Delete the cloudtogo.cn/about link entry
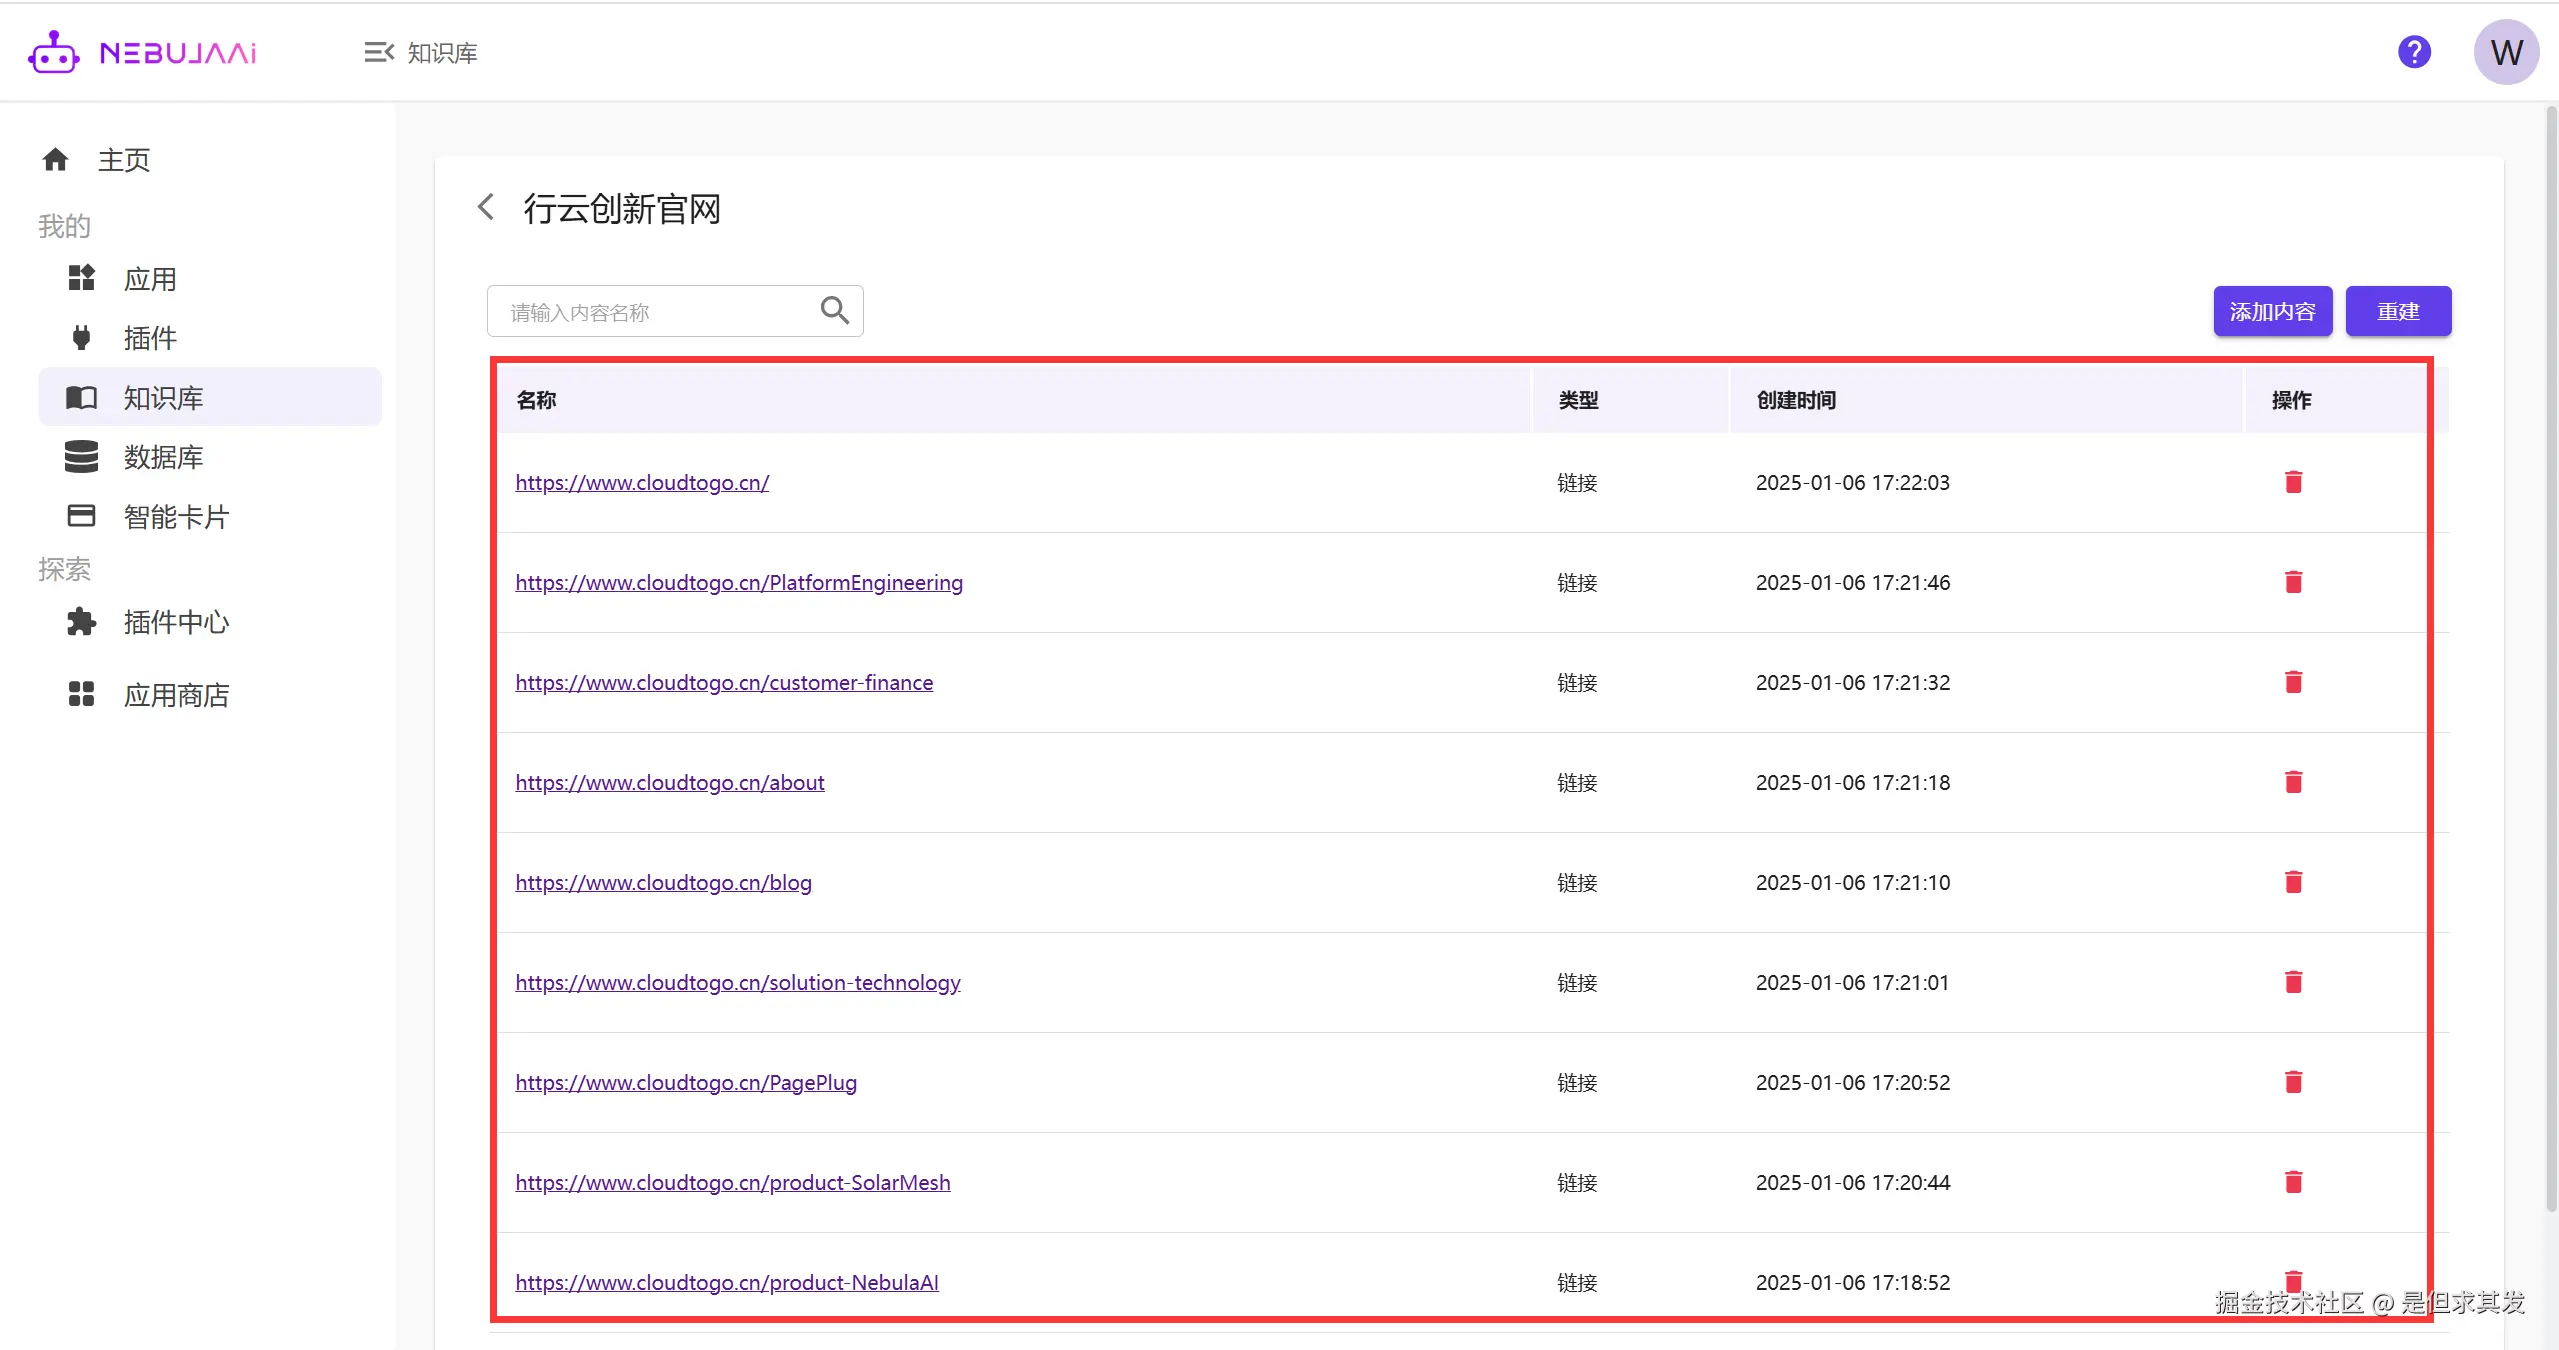The height and width of the screenshot is (1350, 2559). (x=2293, y=782)
